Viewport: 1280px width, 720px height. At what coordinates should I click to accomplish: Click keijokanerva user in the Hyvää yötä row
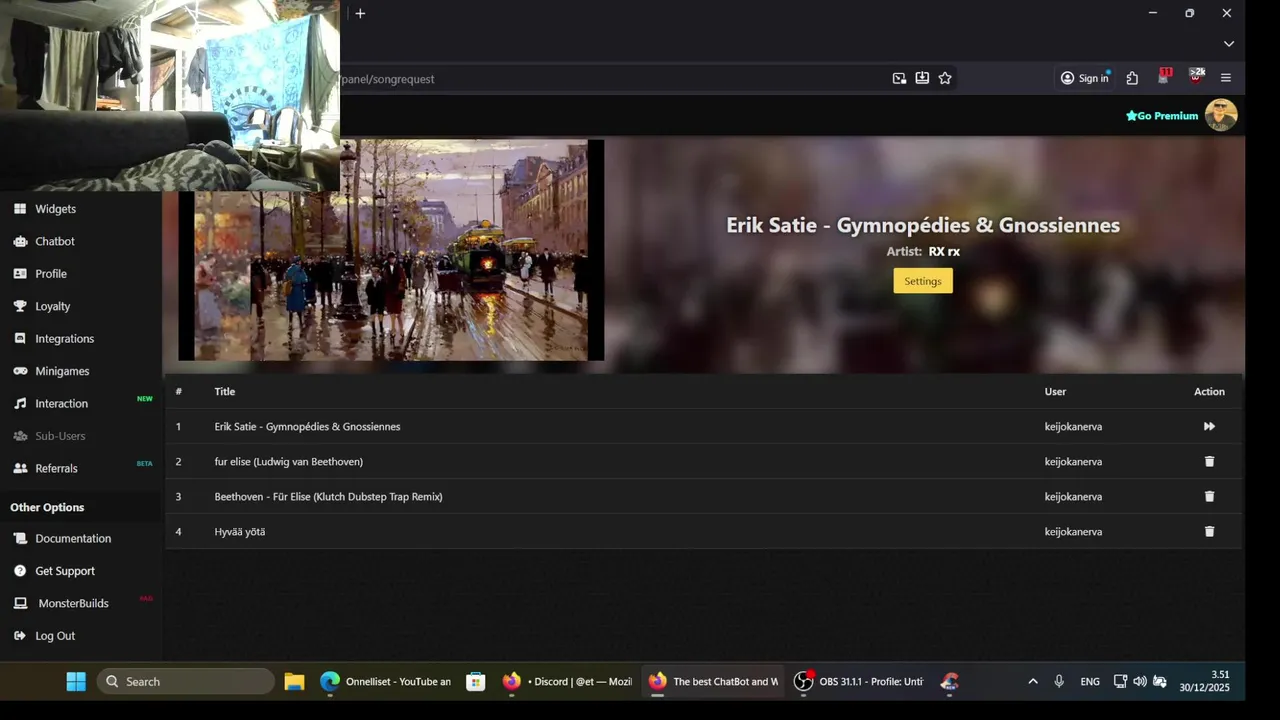point(1073,531)
